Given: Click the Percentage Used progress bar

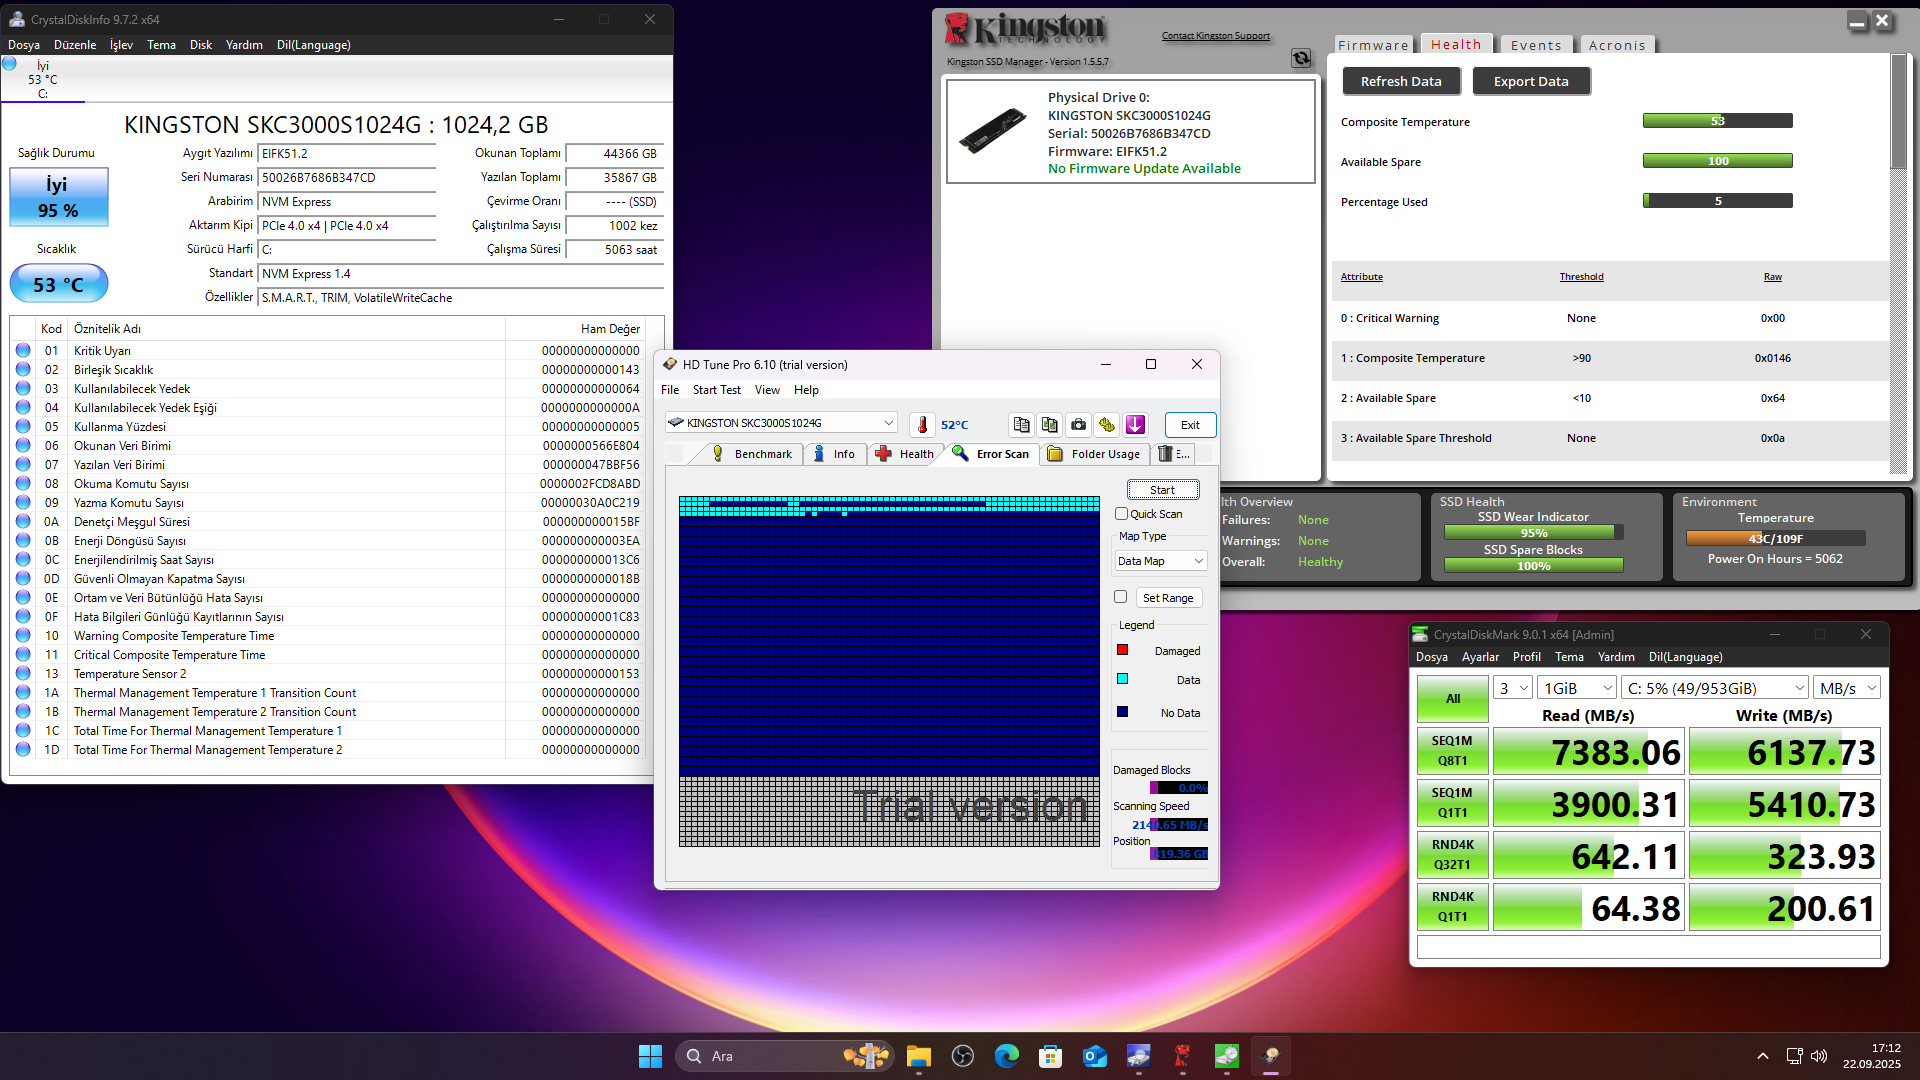Looking at the screenshot, I should tap(1717, 201).
